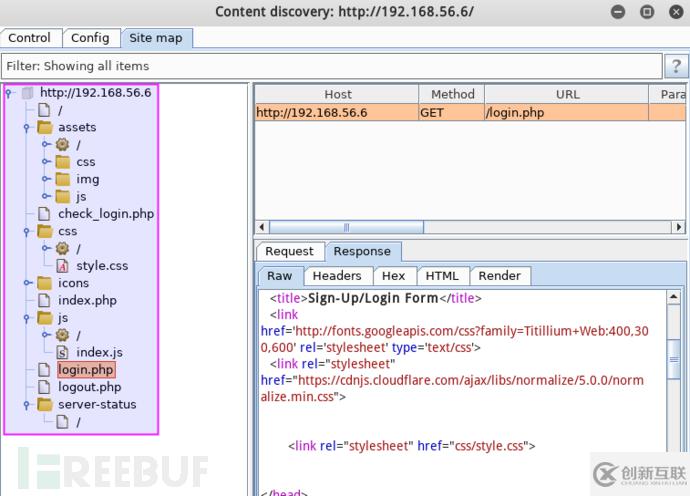Expand the img folder under assets
The width and height of the screenshot is (690, 496).
pyautogui.click(x=46, y=179)
